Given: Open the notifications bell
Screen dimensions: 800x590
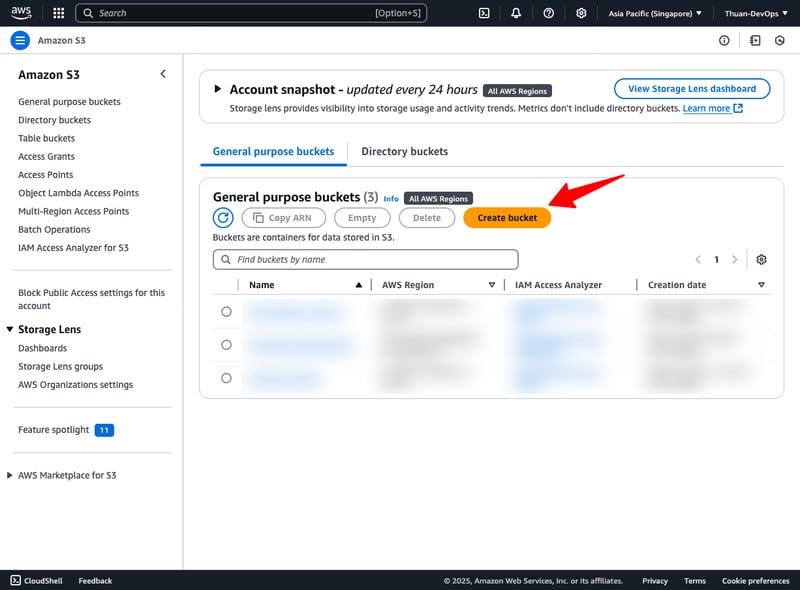Looking at the screenshot, I should [x=516, y=13].
